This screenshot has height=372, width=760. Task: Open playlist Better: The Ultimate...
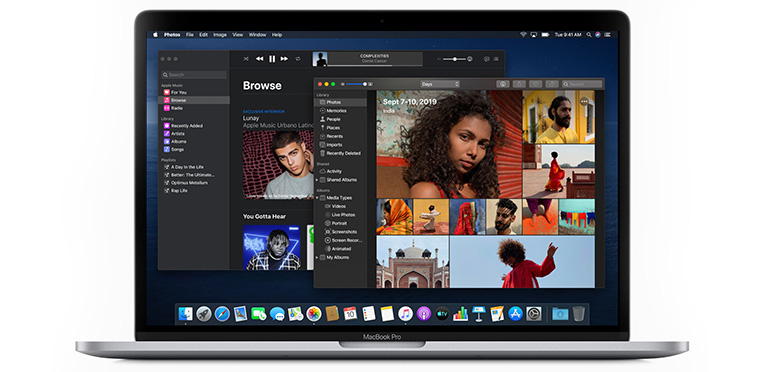tap(194, 175)
